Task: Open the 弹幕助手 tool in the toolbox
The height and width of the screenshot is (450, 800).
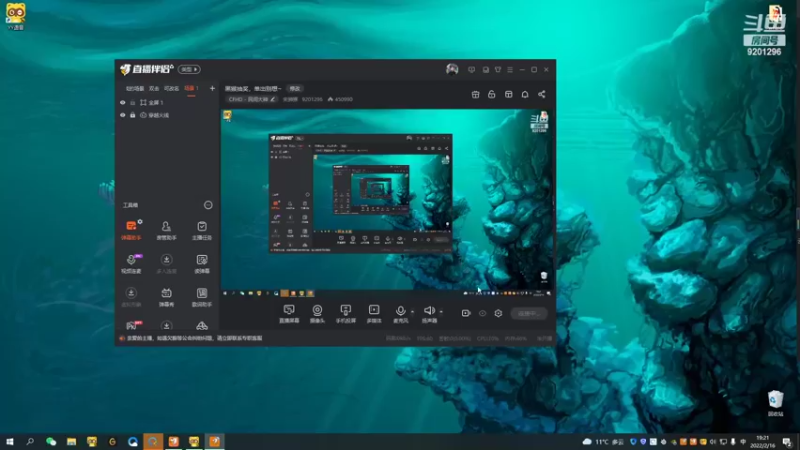Action: pyautogui.click(x=131, y=230)
